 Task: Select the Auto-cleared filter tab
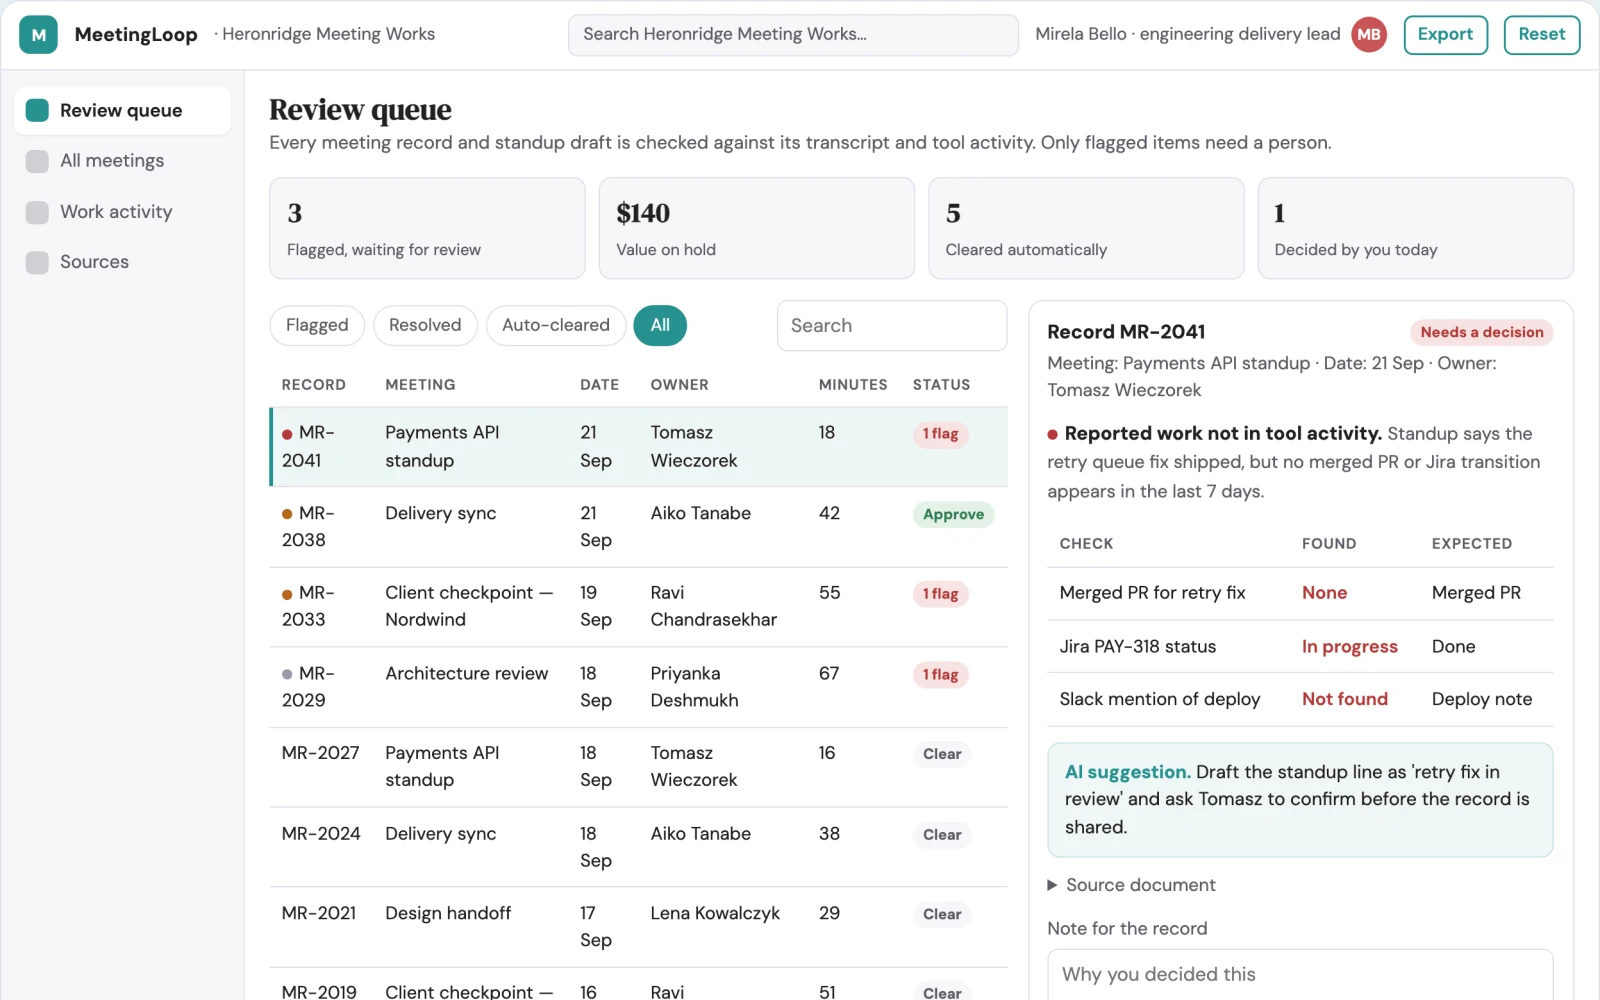click(556, 325)
